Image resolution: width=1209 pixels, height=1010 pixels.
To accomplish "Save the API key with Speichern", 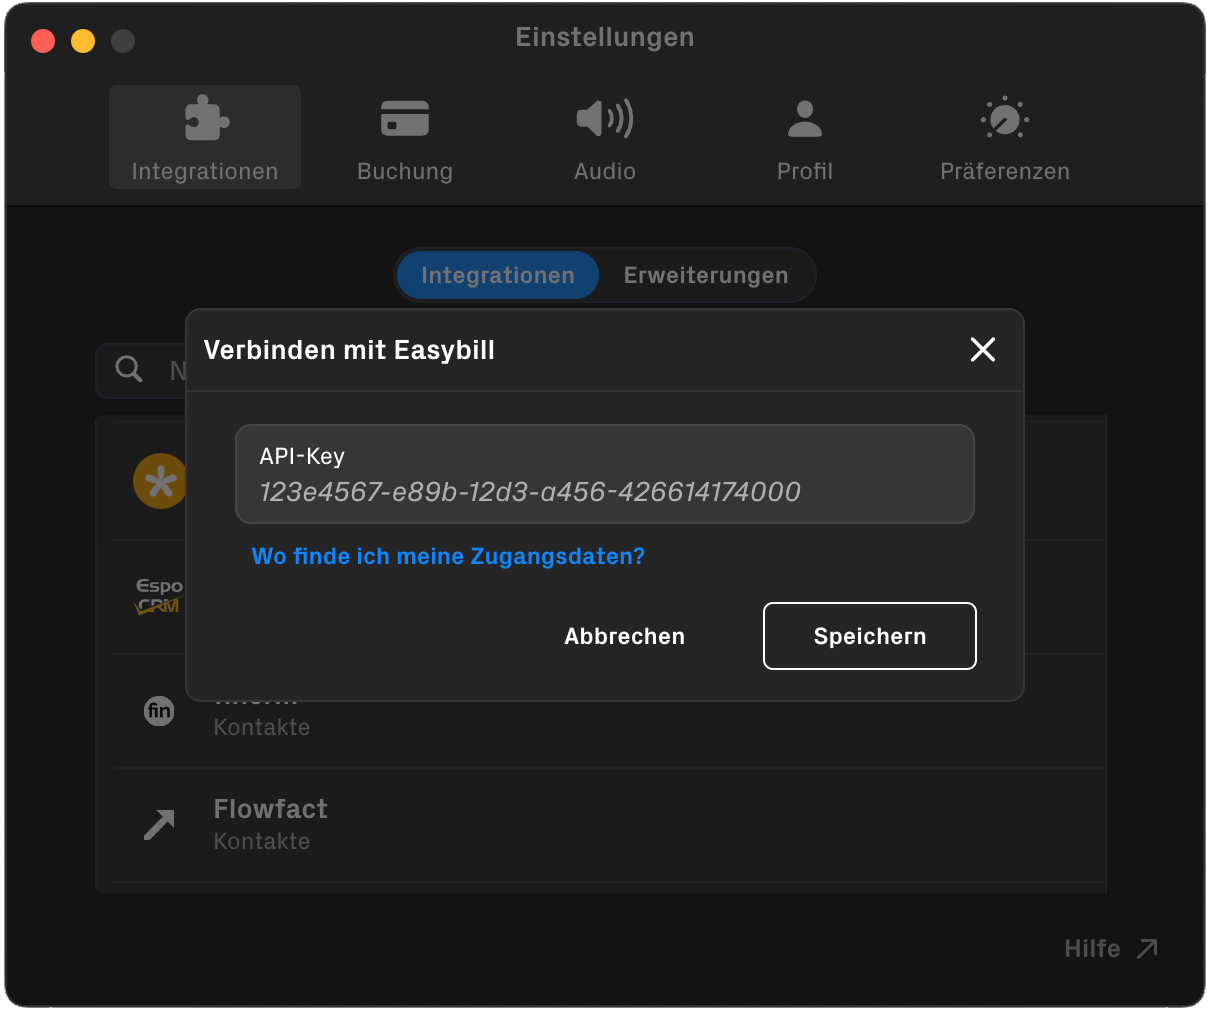I will pos(869,635).
